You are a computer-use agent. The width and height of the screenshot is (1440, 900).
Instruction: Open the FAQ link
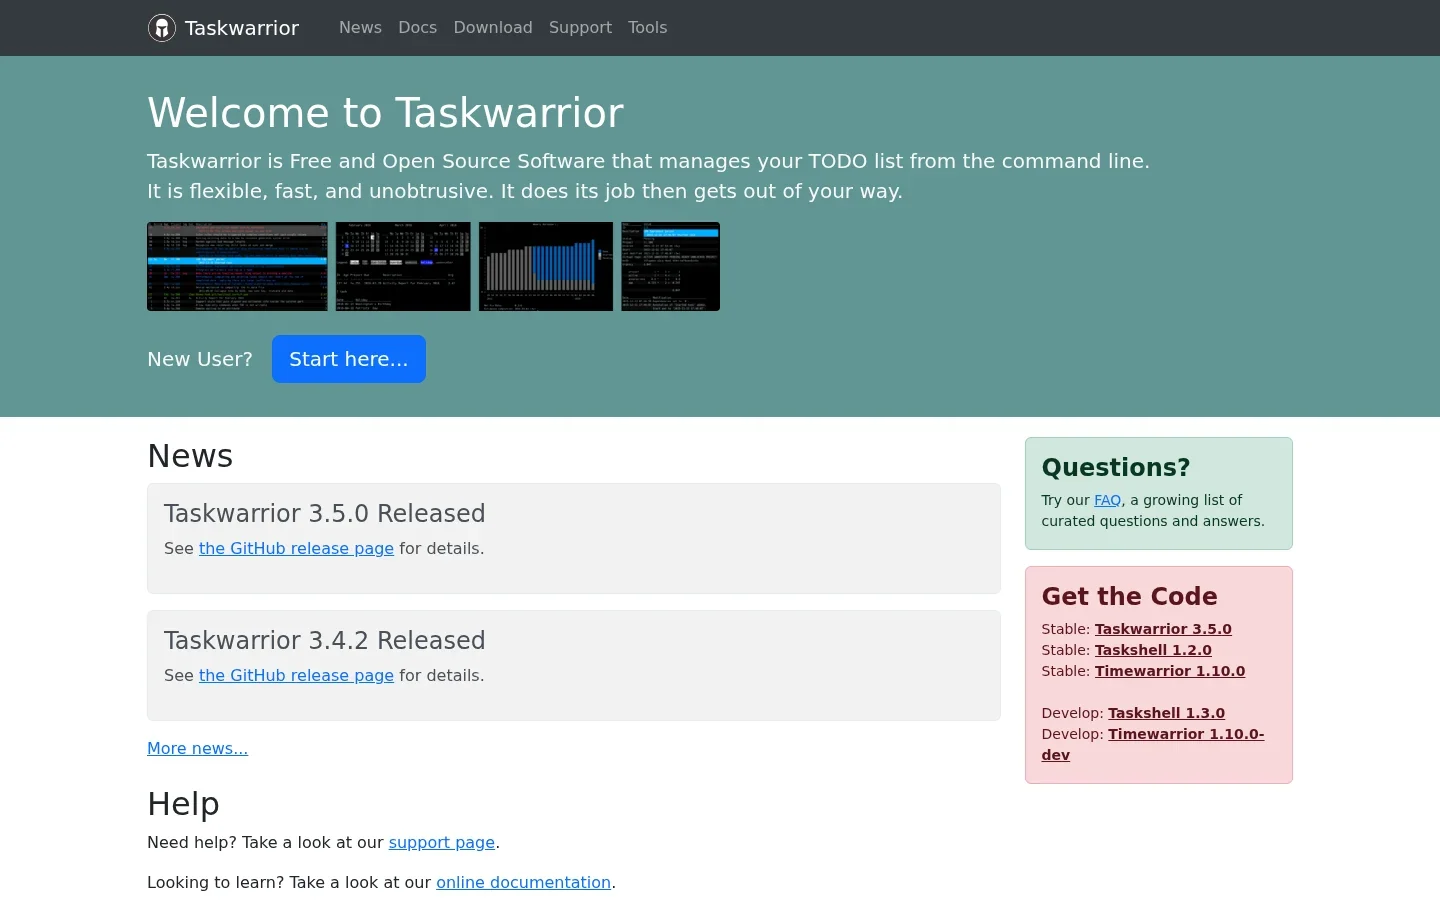[x=1107, y=500]
